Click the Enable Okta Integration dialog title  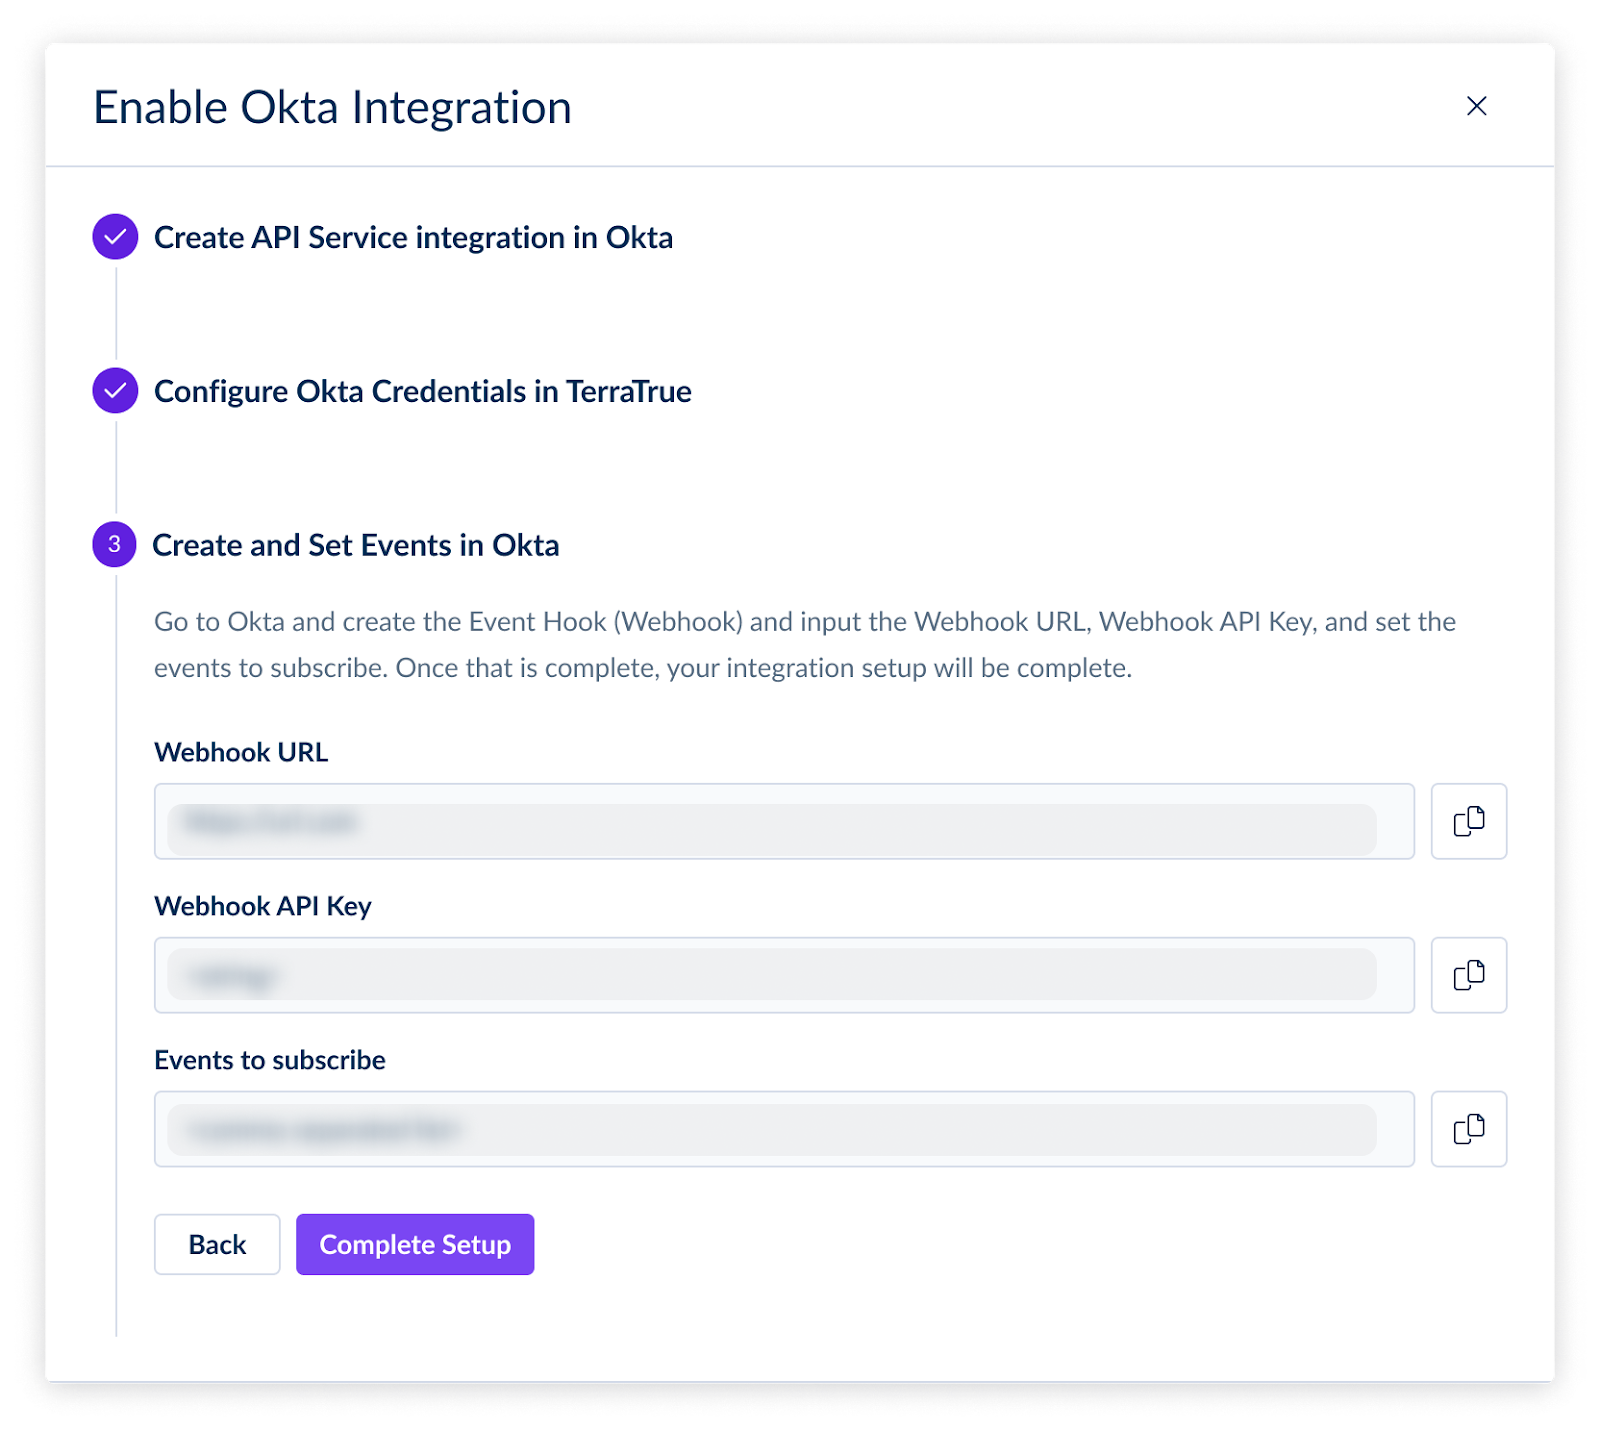tap(332, 108)
